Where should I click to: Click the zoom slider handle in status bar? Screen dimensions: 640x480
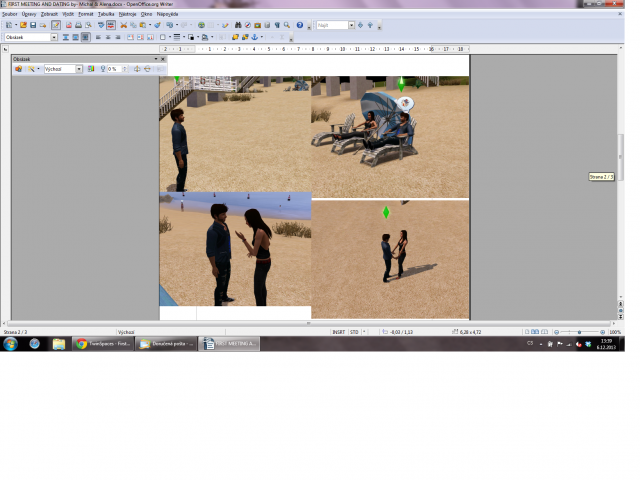click(x=579, y=332)
